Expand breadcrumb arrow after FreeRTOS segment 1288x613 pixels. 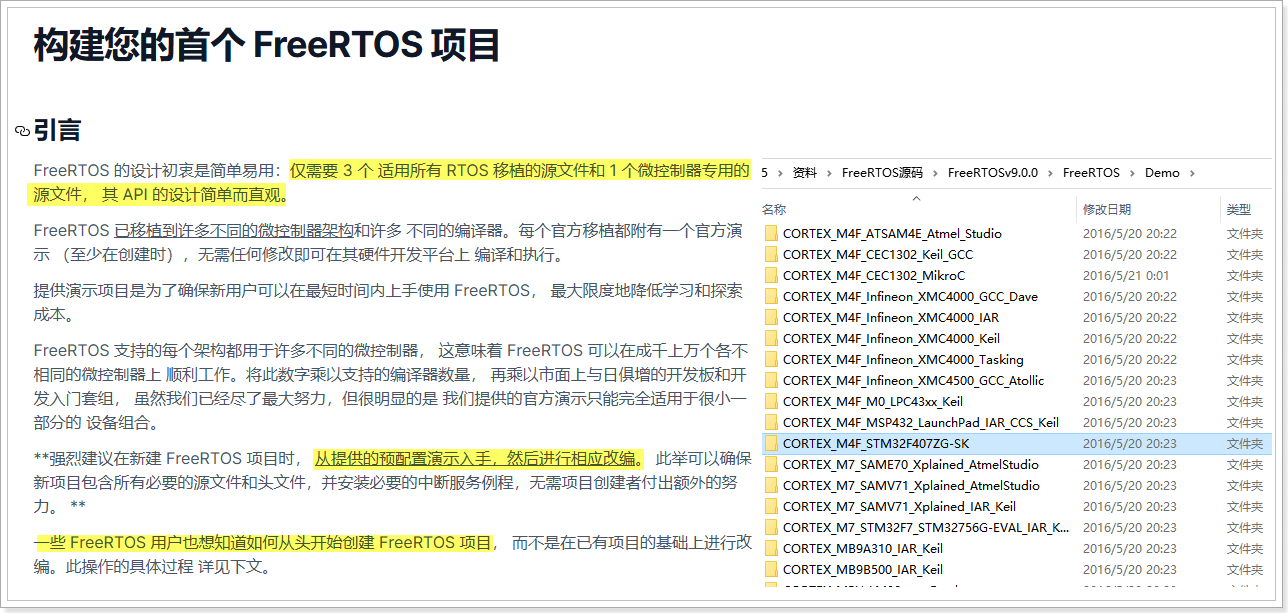click(x=1132, y=173)
